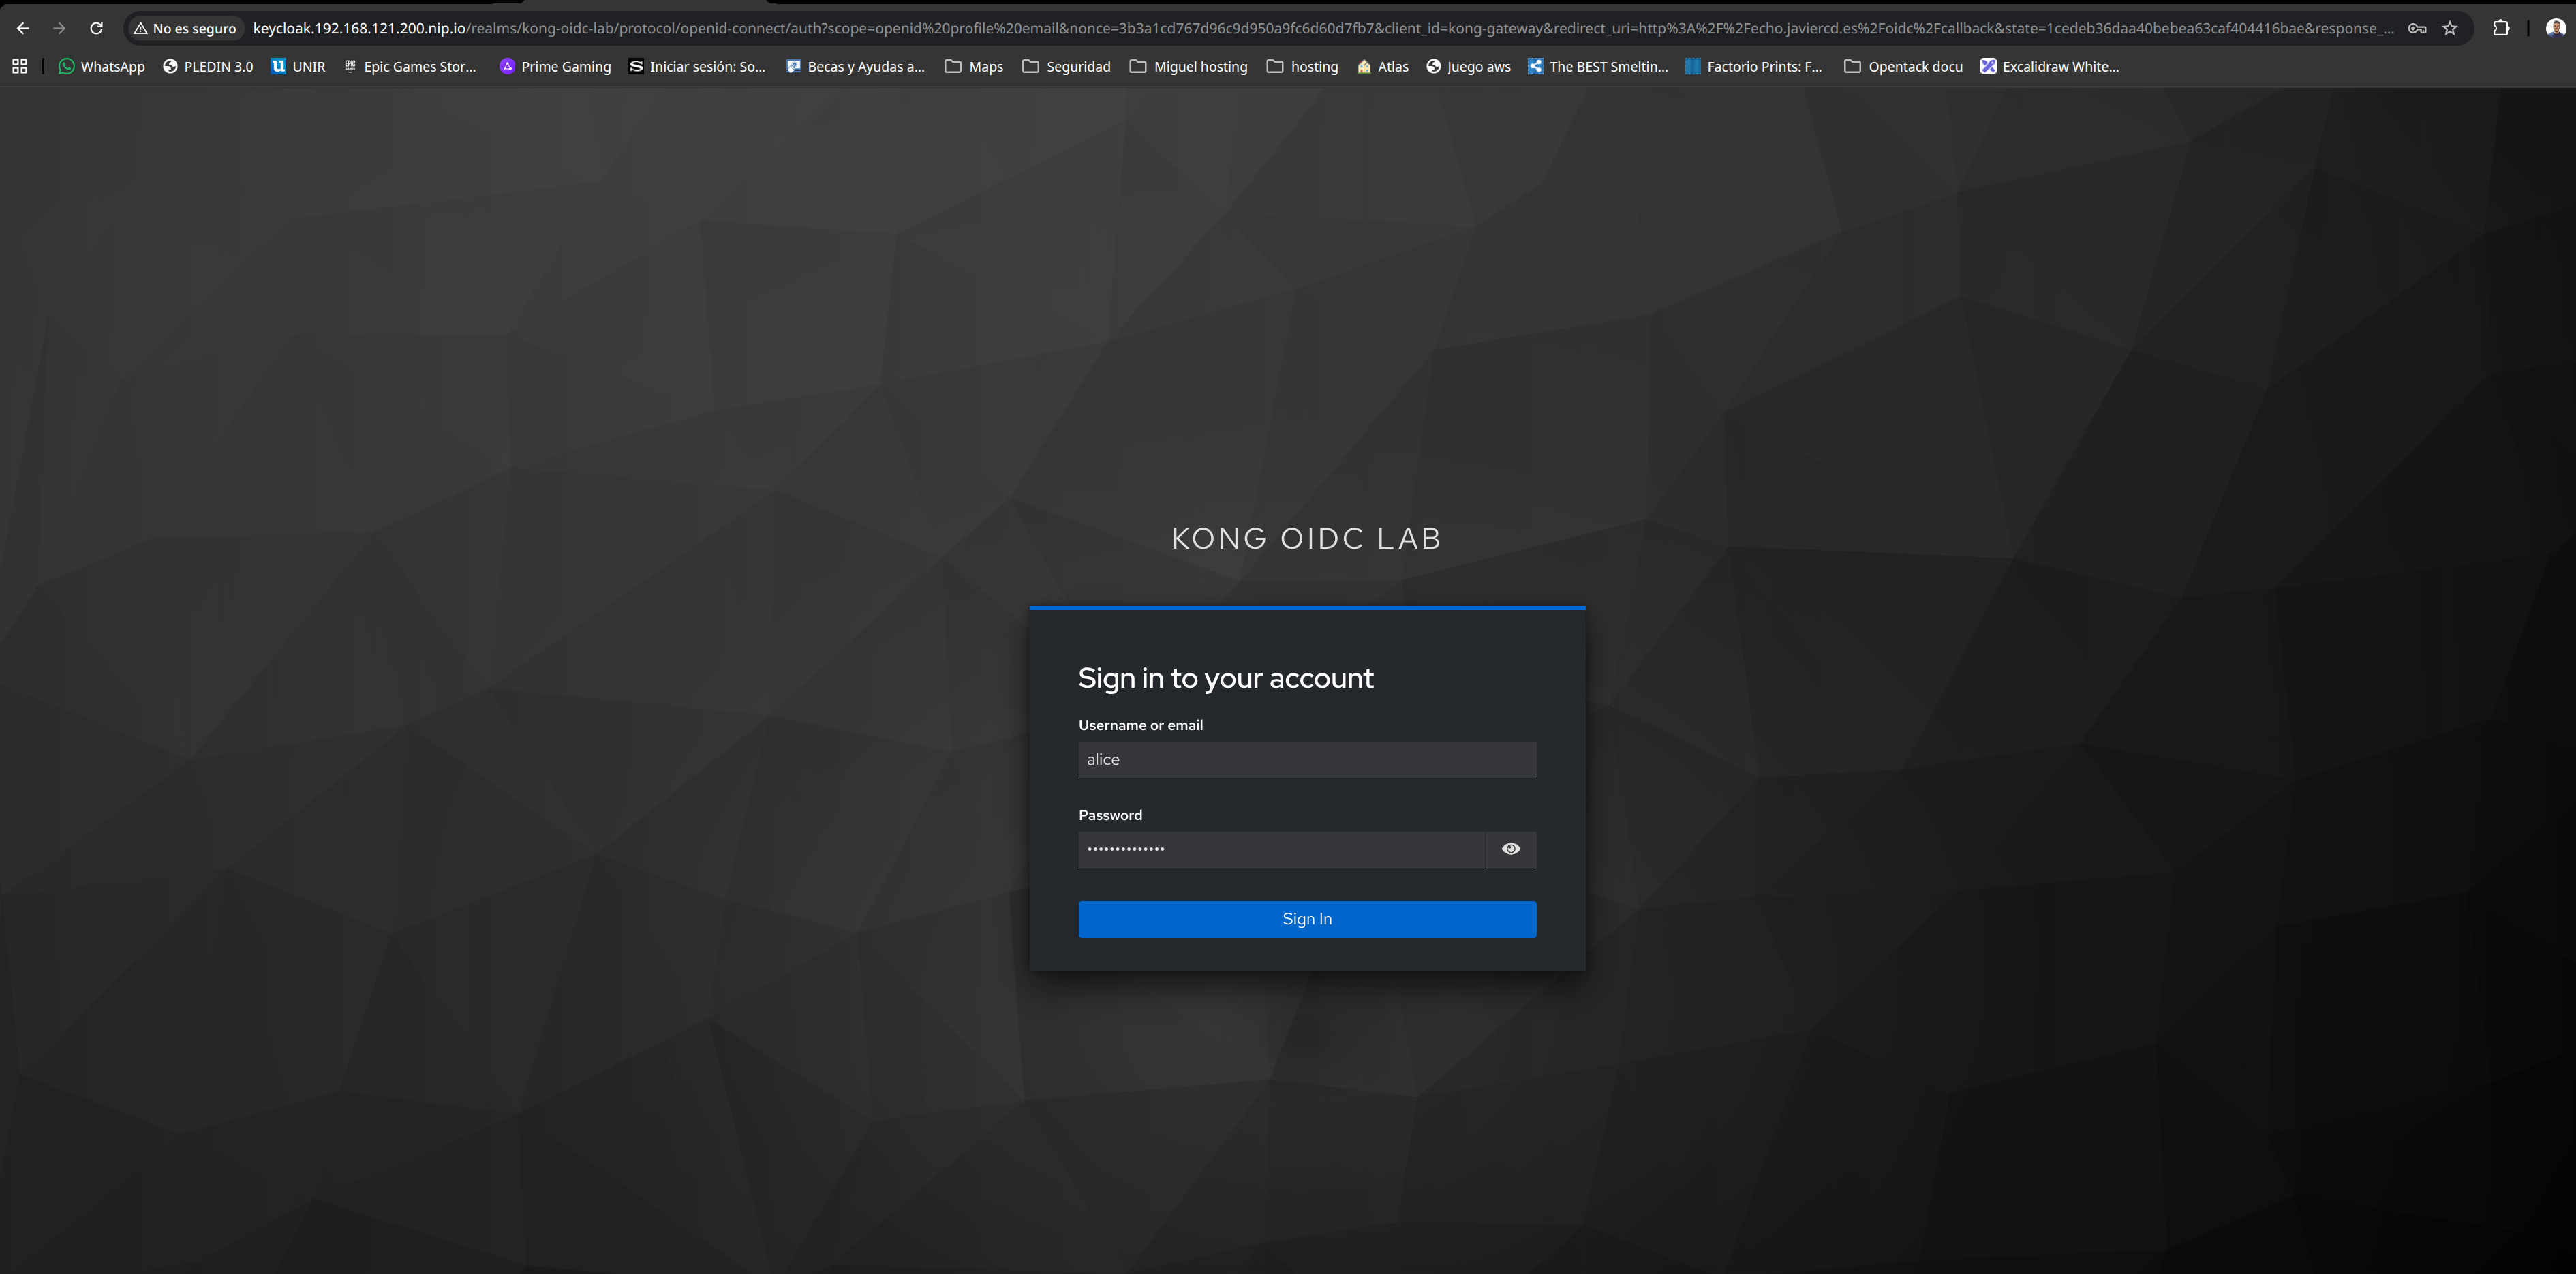
Task: Open 'The BEST Smeltin...' bookmark
Action: (1598, 66)
